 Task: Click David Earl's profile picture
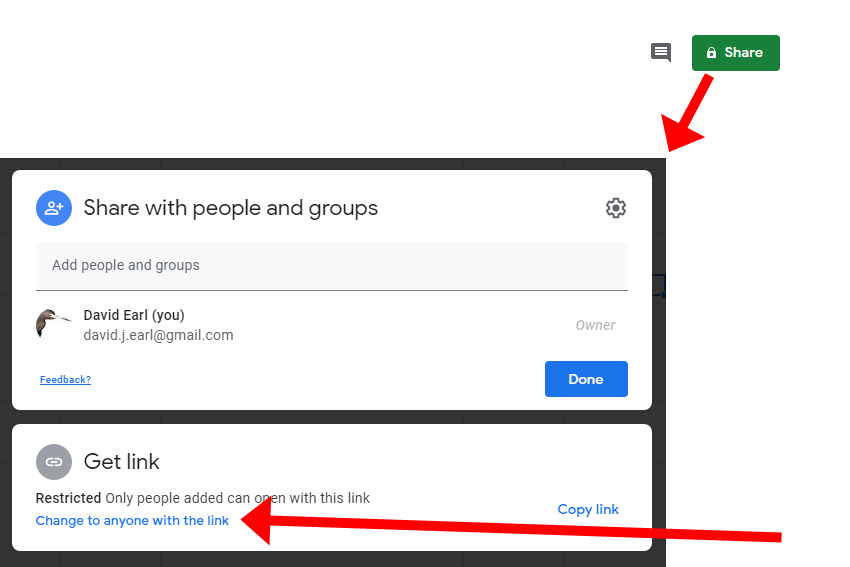53,324
